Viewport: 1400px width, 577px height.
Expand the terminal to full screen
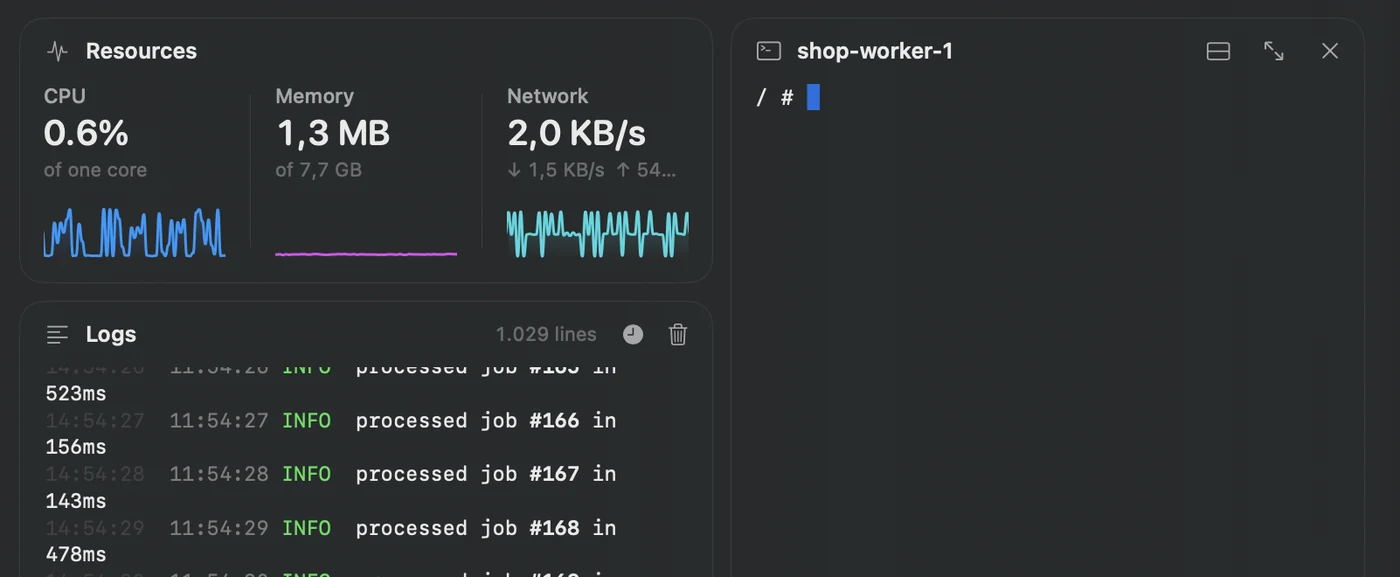(1274, 51)
